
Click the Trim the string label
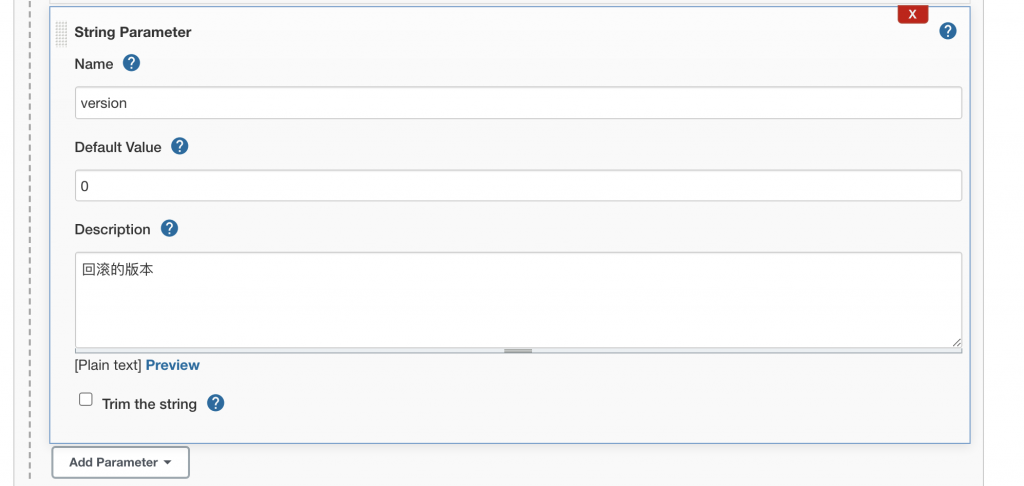click(149, 404)
